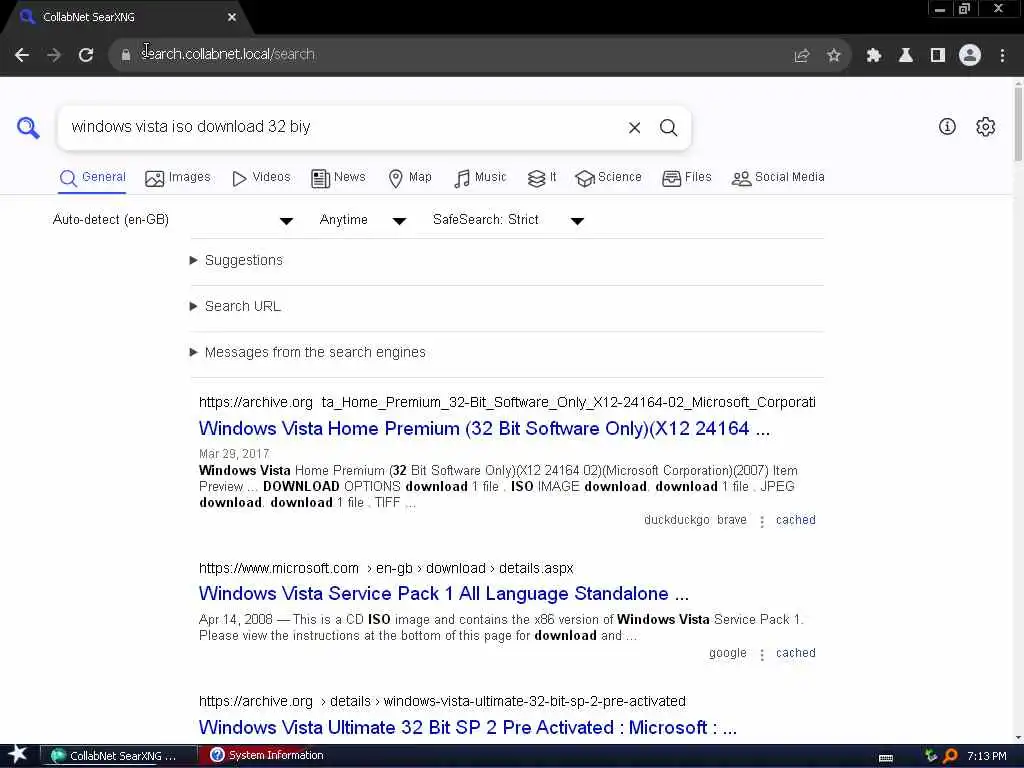Image resolution: width=1024 pixels, height=768 pixels.
Task: Clear the search query with the X icon
Action: point(634,128)
